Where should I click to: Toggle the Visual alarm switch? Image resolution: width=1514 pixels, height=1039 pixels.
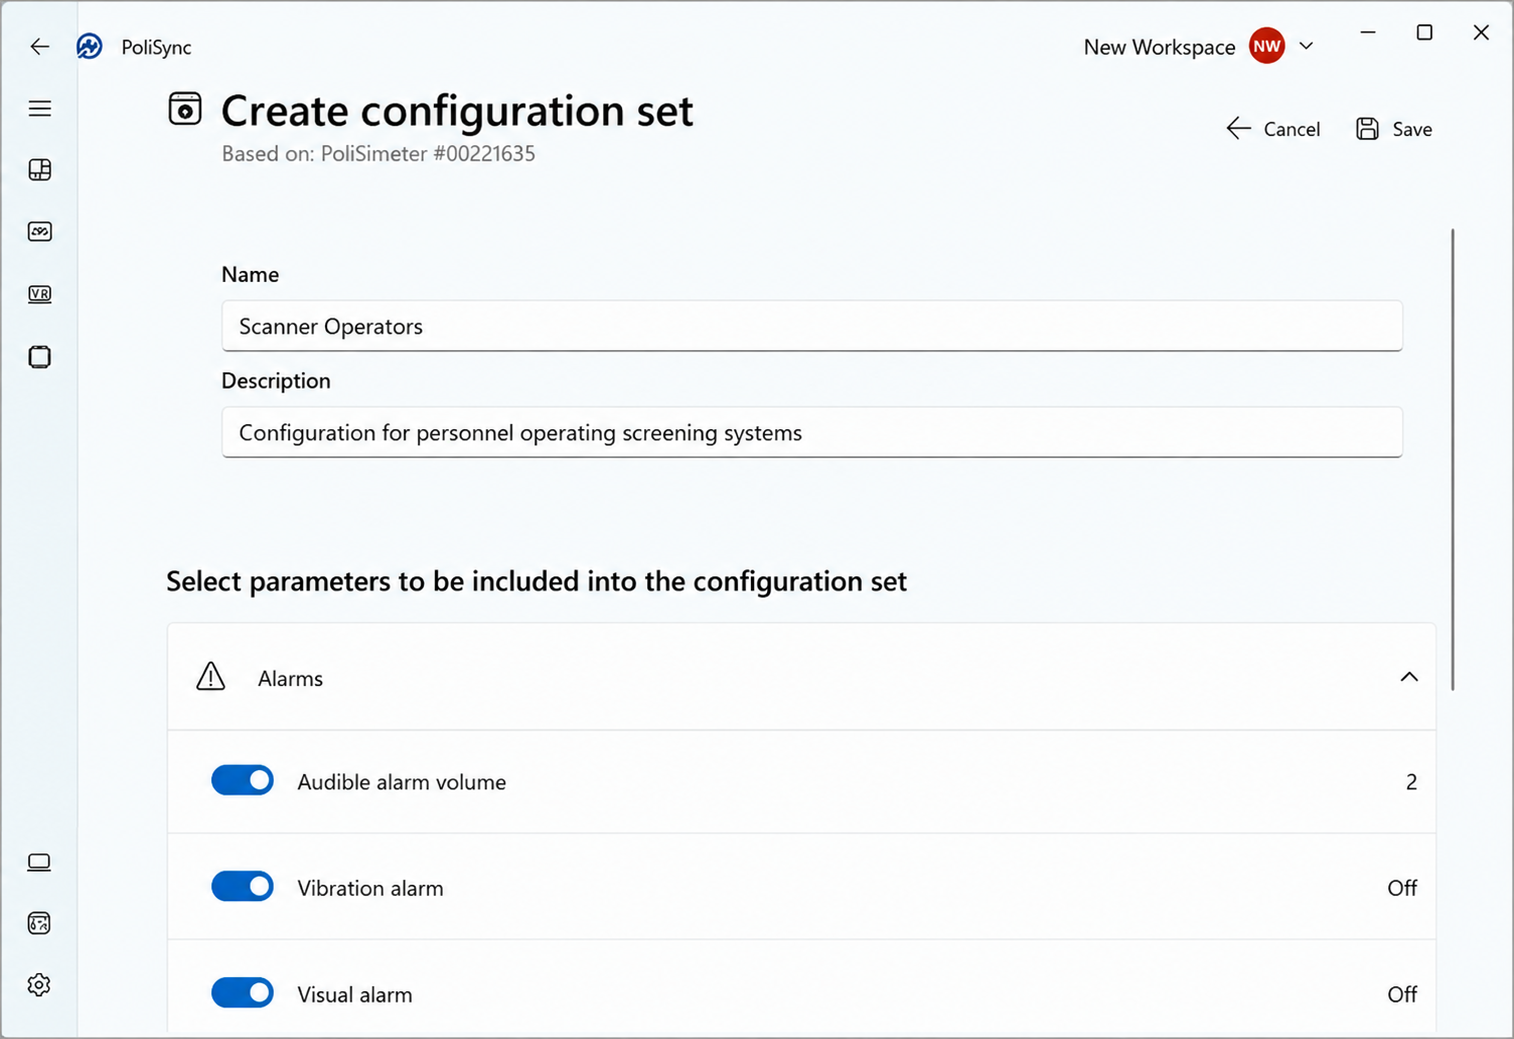(242, 993)
